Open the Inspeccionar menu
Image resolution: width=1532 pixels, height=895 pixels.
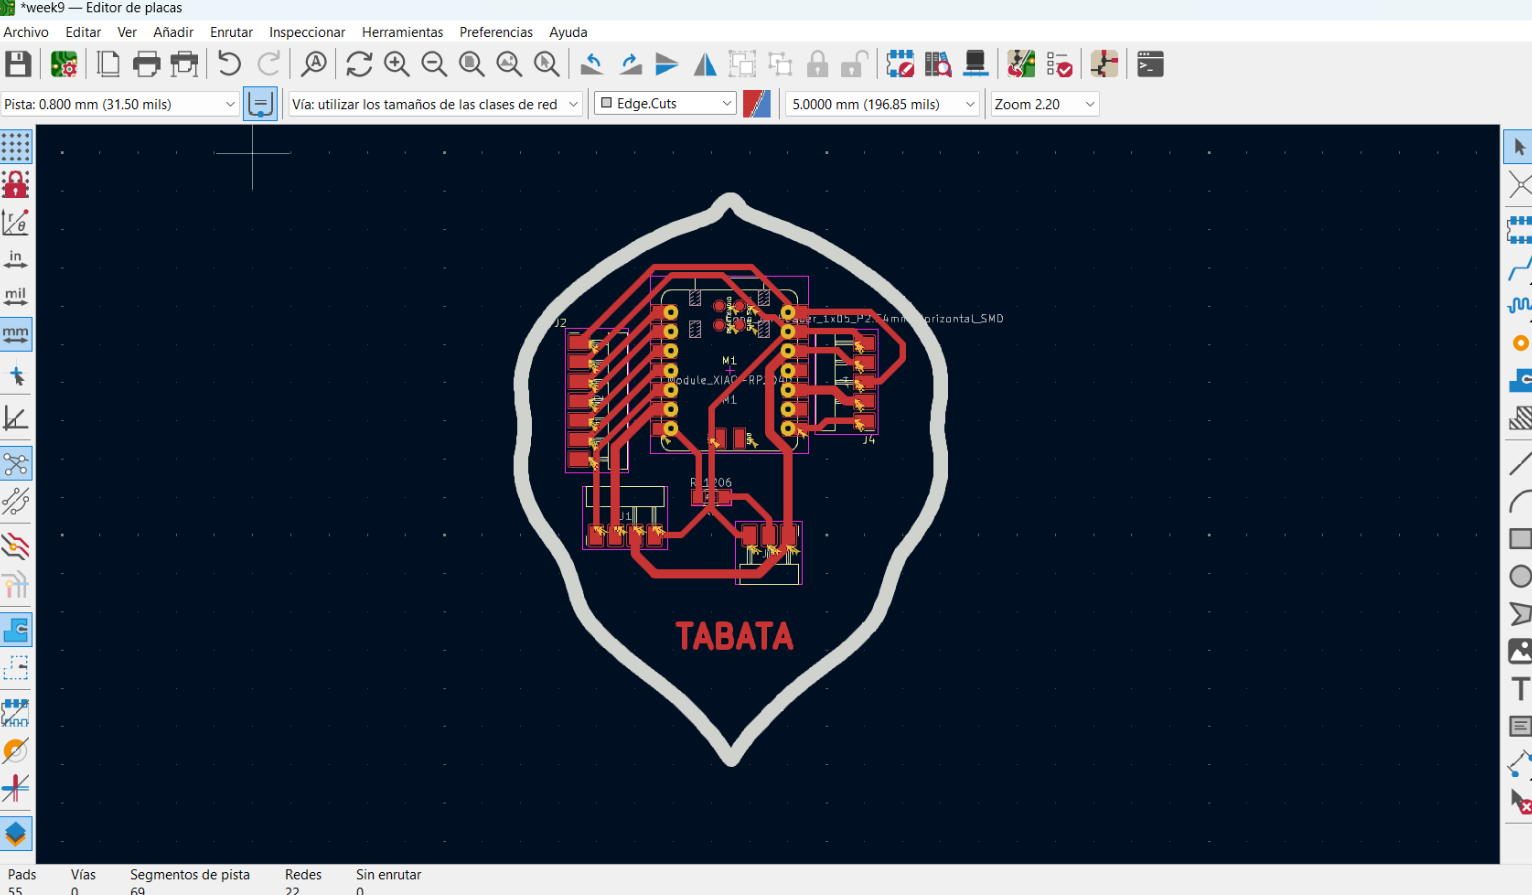307,32
